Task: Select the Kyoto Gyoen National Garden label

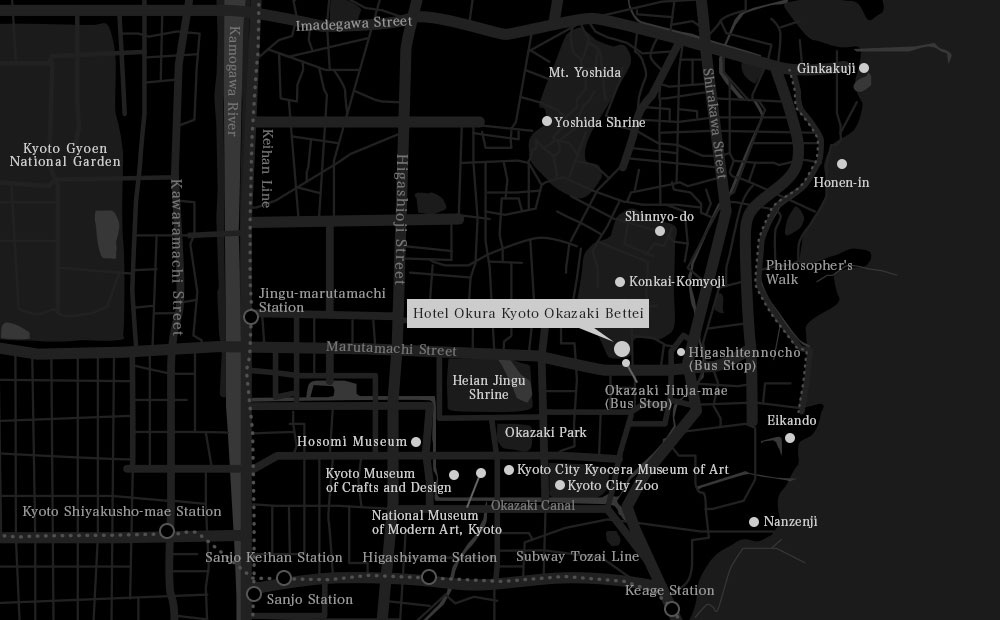Action: [65, 154]
